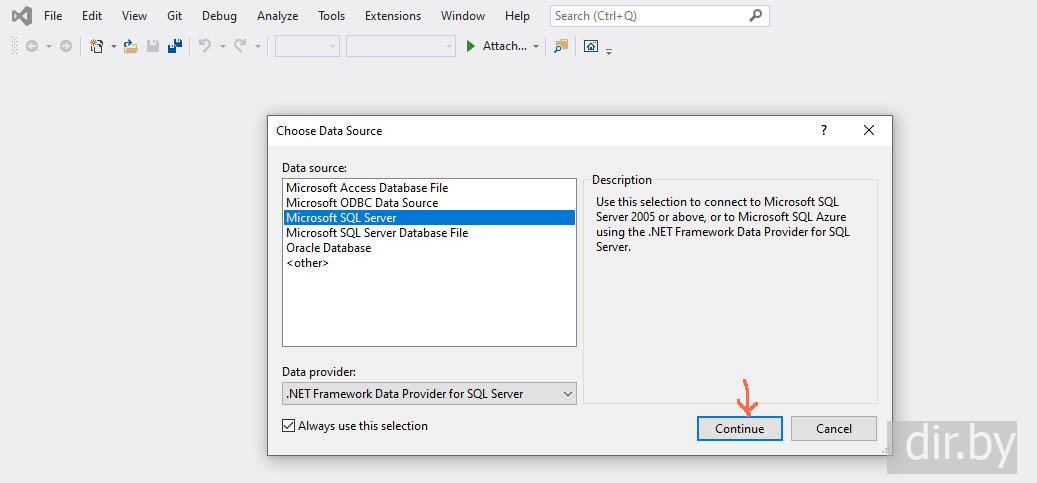
Task: Uncheck Always use this selection
Action: [x=288, y=425]
